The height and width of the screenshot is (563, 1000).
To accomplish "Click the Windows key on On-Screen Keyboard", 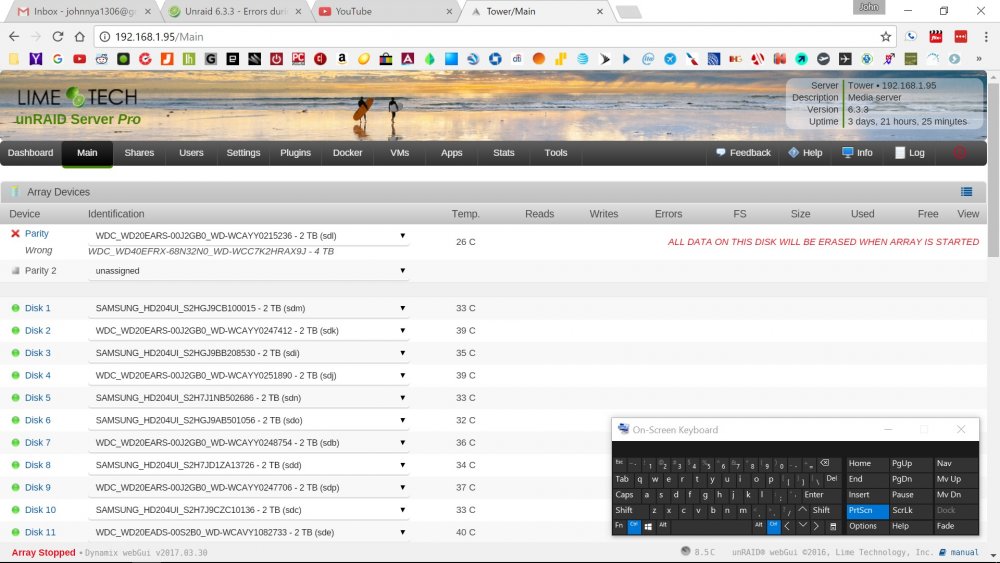I will (648, 526).
